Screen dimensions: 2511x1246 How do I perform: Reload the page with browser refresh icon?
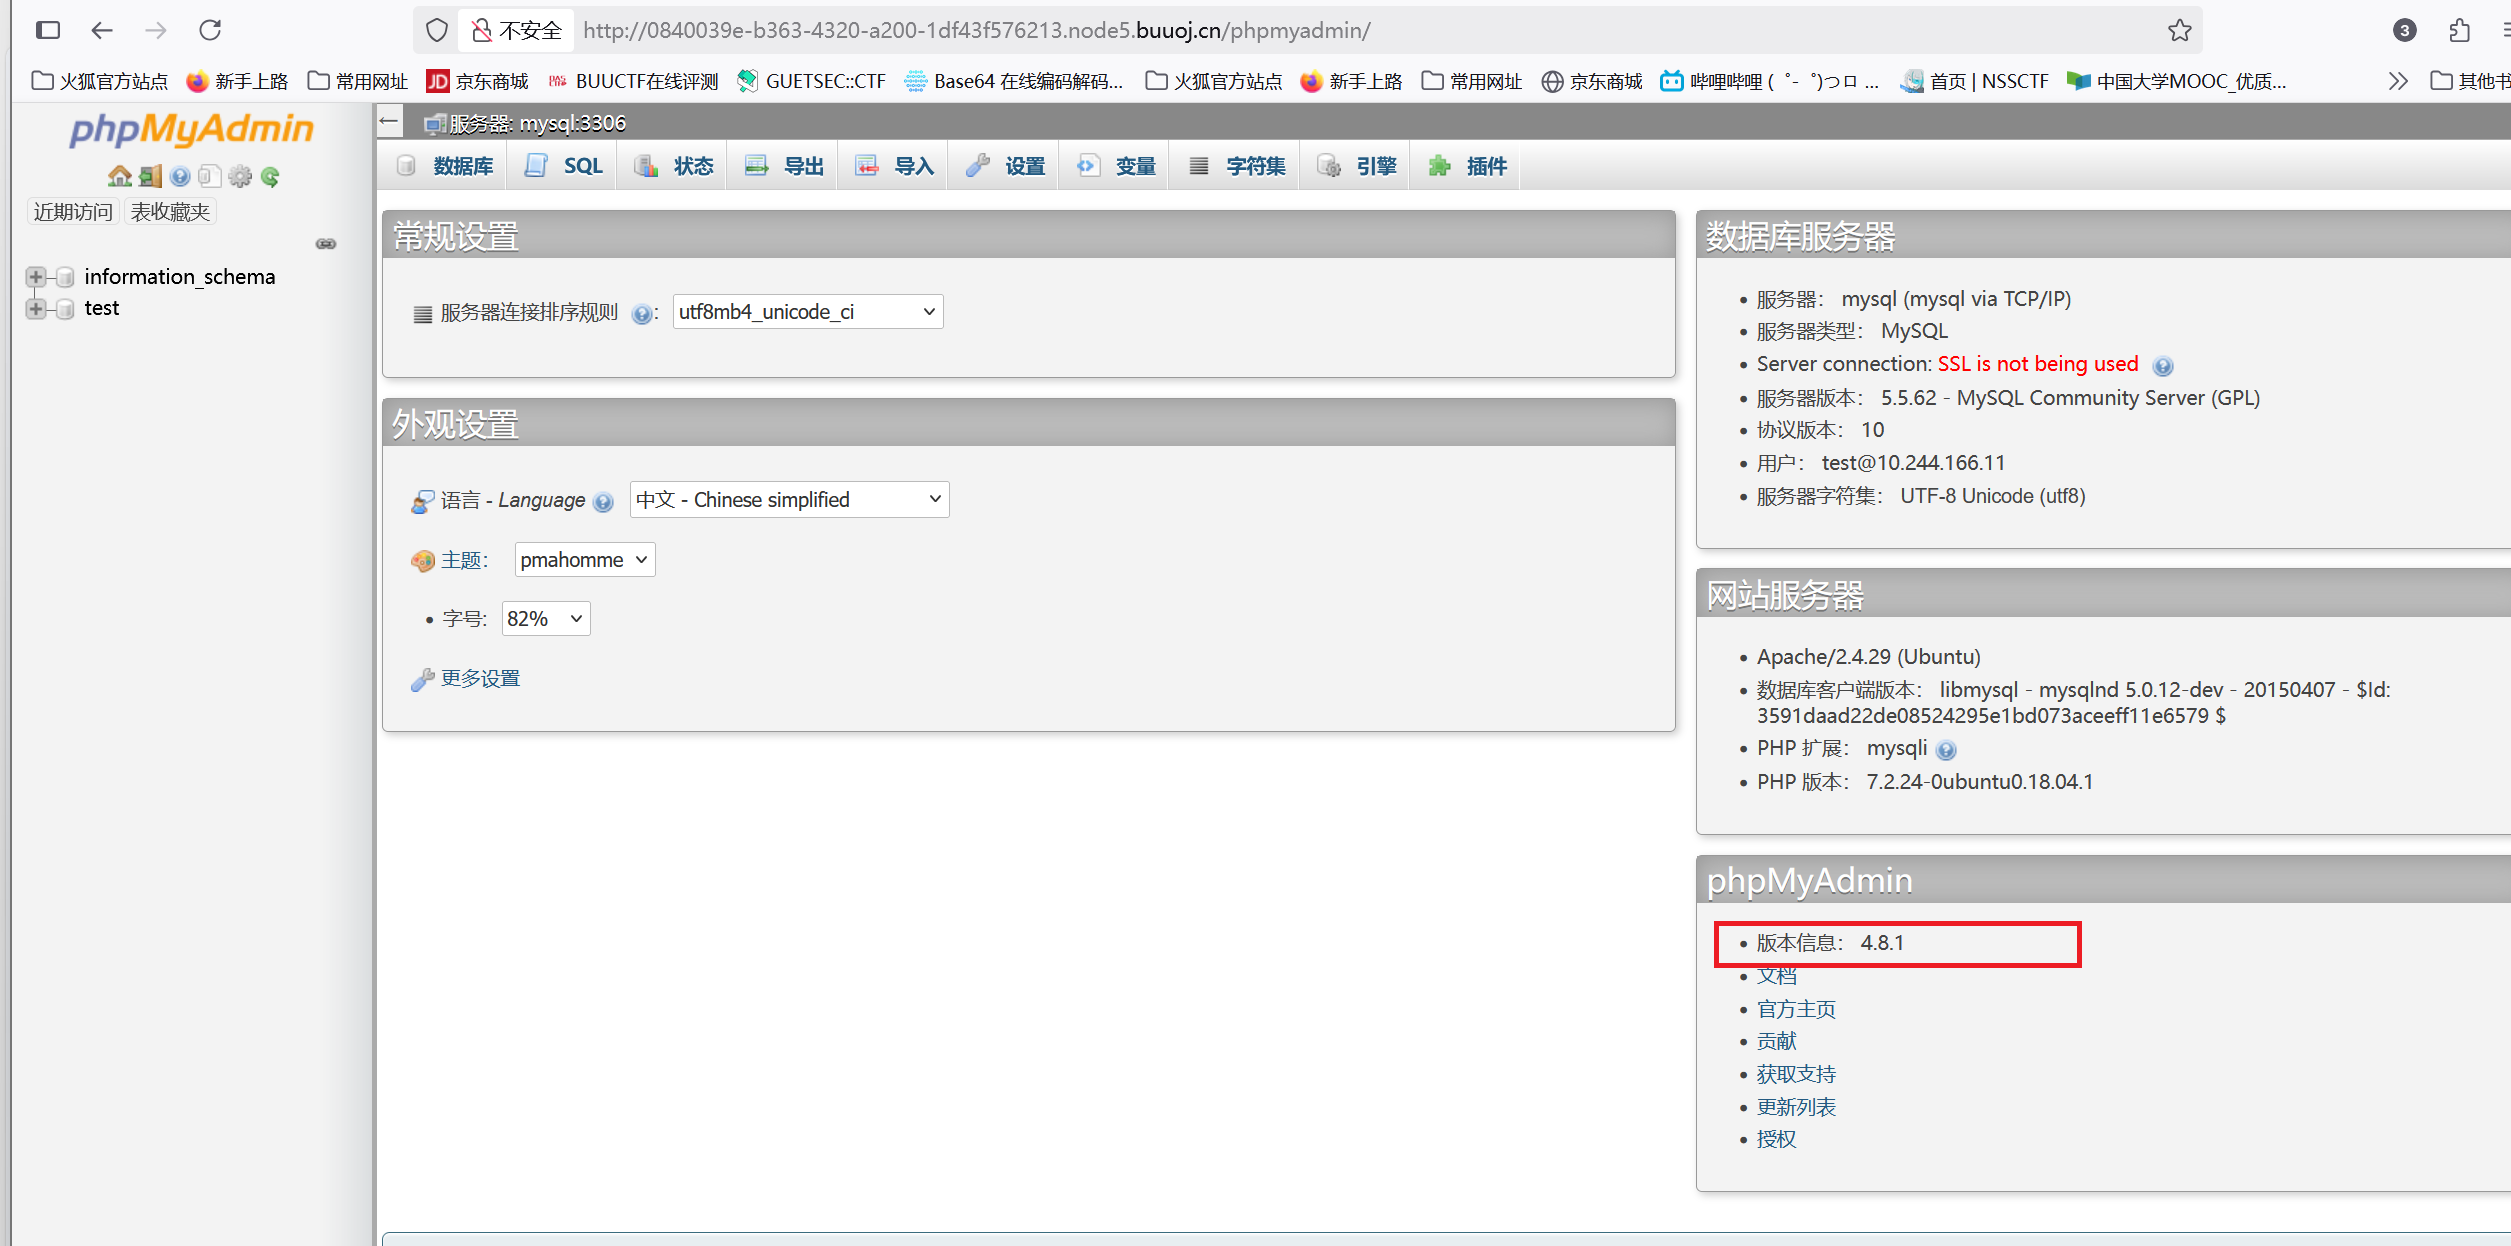coord(210,30)
